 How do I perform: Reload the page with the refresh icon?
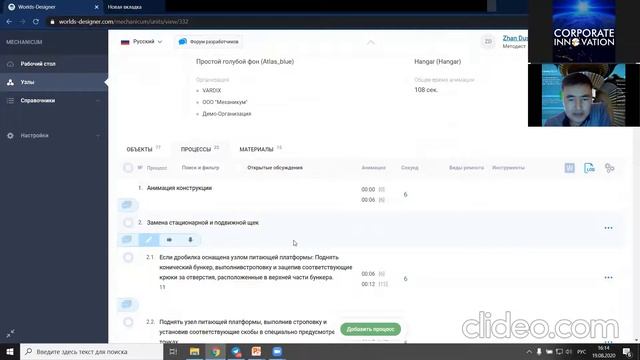(x=36, y=22)
